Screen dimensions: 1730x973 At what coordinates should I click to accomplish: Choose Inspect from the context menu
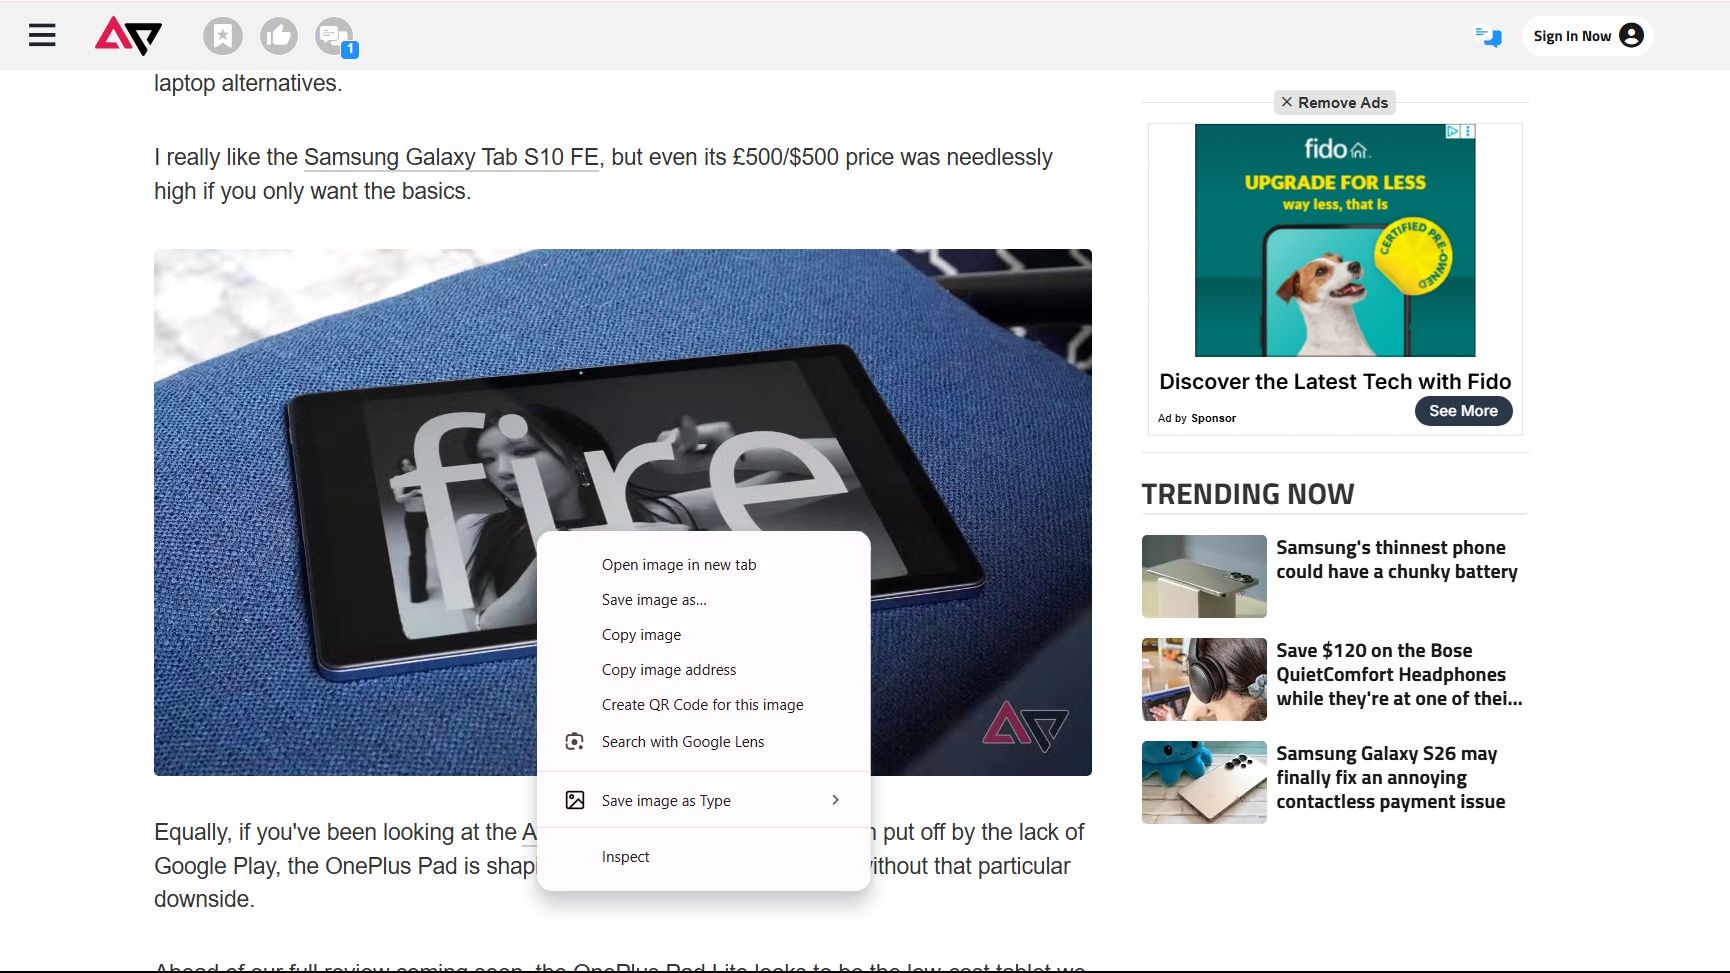coord(626,856)
